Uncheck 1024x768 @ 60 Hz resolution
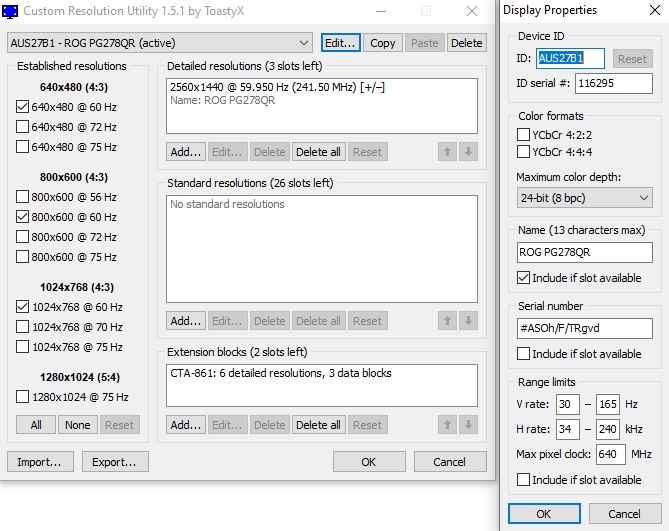This screenshot has height=531, width=669. 23,307
